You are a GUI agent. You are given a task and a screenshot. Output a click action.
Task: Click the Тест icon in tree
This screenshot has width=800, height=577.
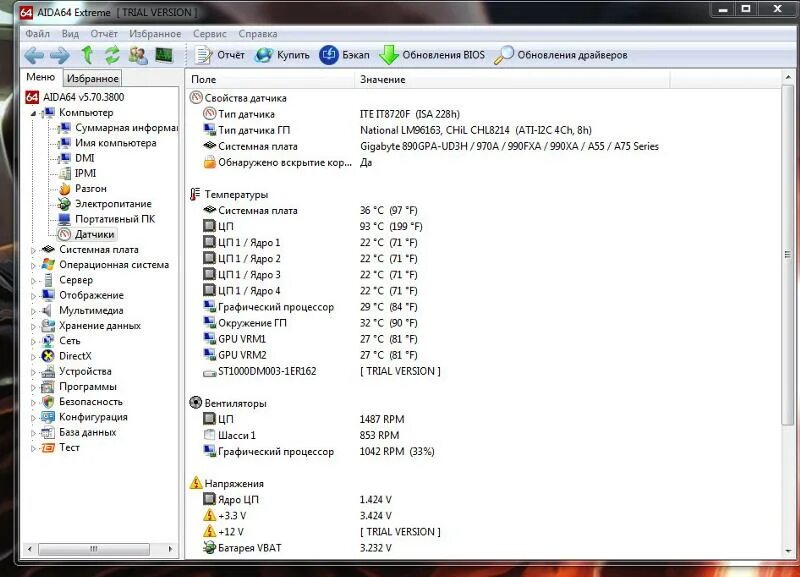coord(48,448)
